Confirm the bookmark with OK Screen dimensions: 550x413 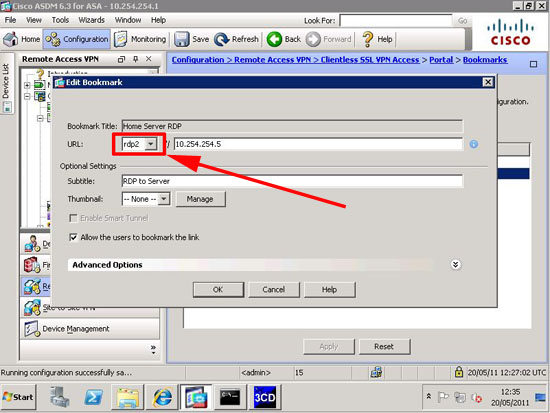(x=218, y=289)
